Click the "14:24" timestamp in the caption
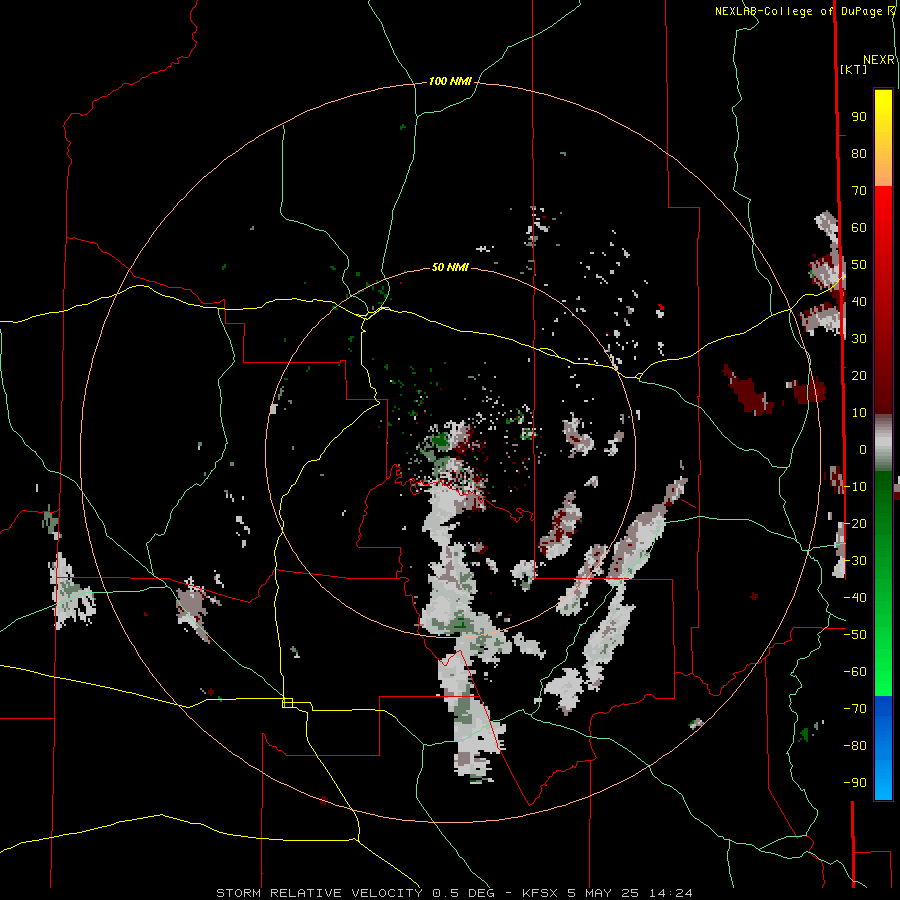This screenshot has height=900, width=900. point(670,893)
